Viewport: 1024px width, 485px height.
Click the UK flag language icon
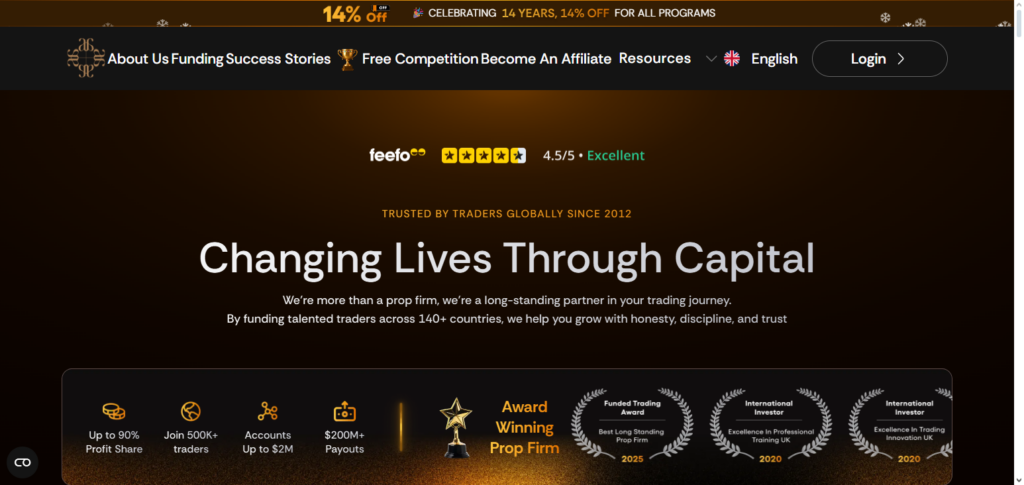(x=732, y=59)
